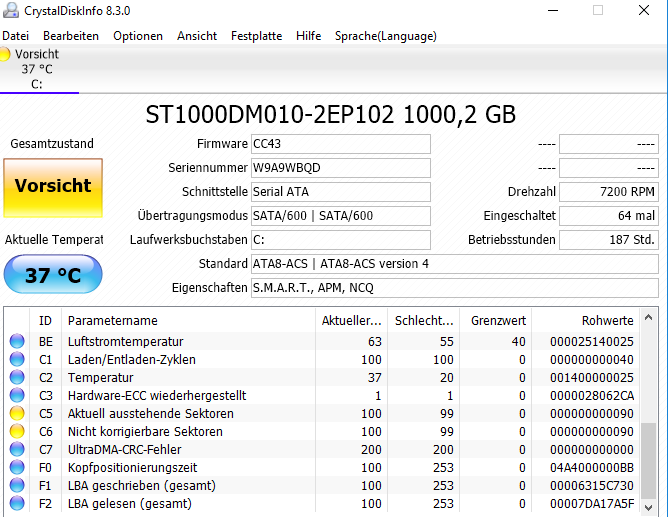Click the Firmware field containing CC43
Screen dimensions: 668x517
(x=341, y=144)
